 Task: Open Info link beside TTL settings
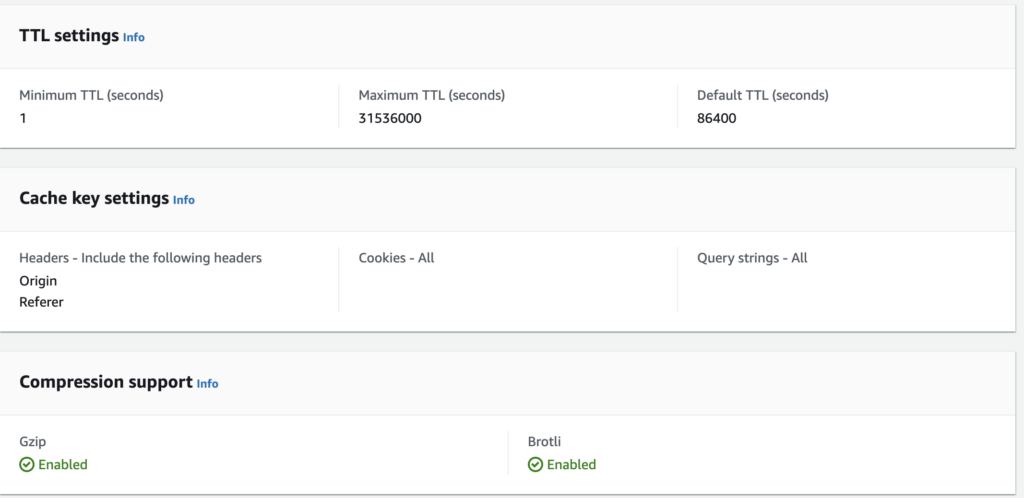(x=134, y=37)
